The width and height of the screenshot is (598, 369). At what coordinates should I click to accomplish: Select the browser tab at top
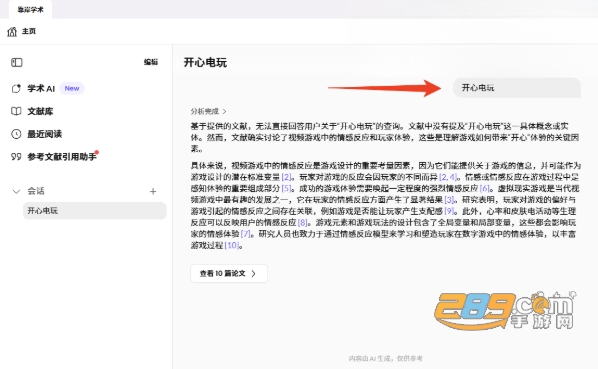pos(31,10)
